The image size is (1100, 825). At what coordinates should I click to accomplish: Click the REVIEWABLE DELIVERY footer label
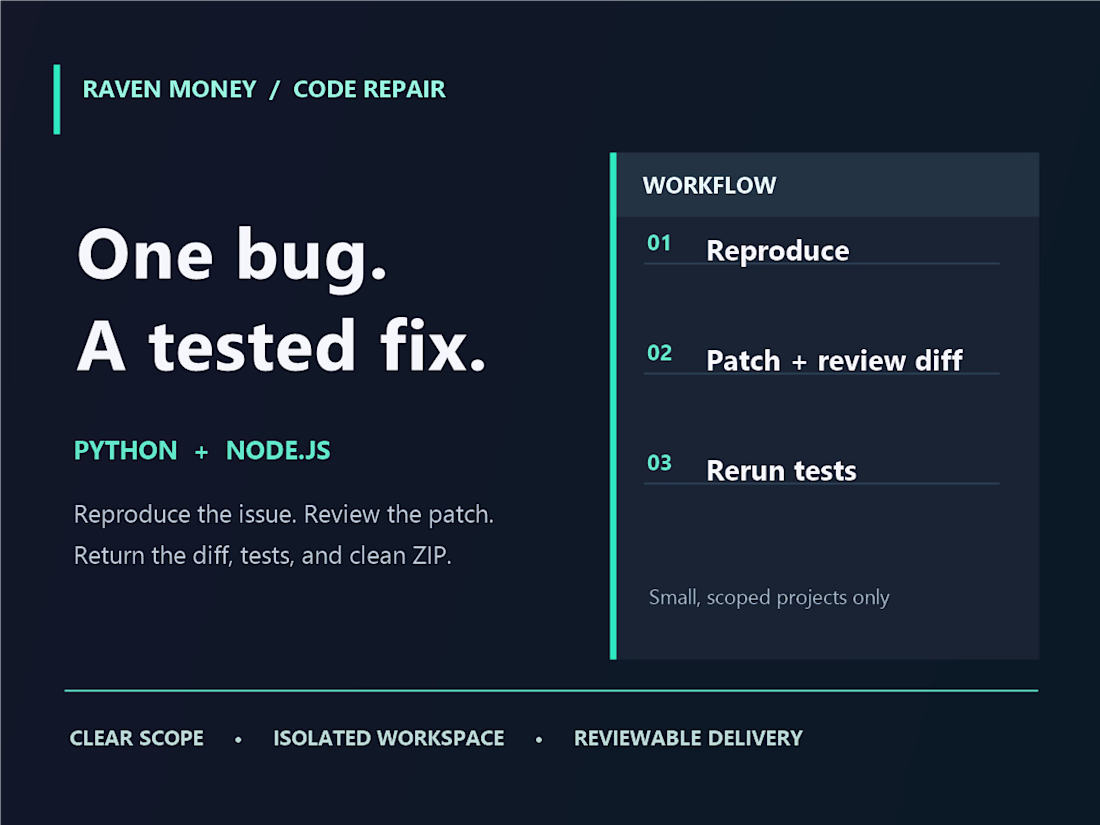point(688,738)
